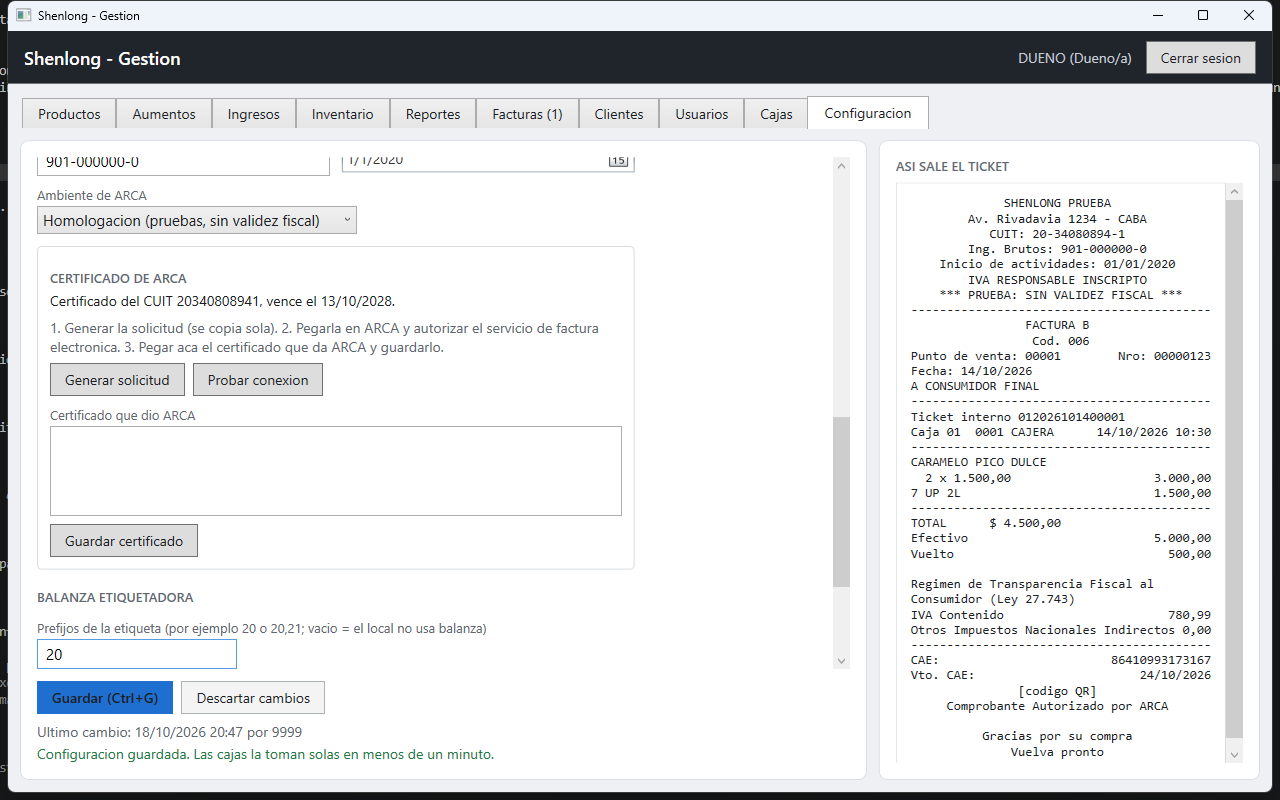The height and width of the screenshot is (800, 1280).
Task: Click the ticket preview scrollbar thumb
Action: coord(1234,470)
